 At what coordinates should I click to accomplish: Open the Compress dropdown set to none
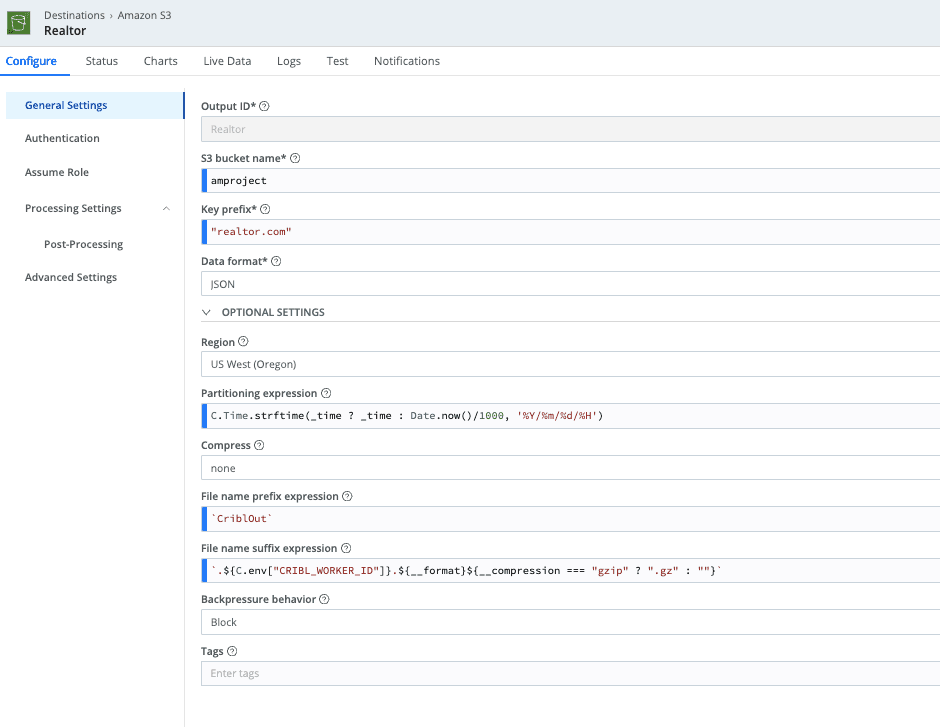coord(570,468)
